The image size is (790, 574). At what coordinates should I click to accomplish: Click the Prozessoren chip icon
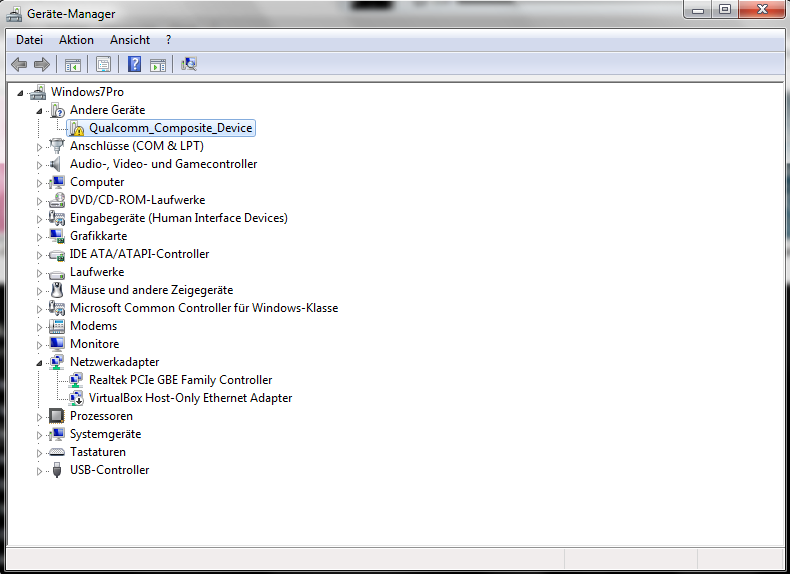[57, 416]
